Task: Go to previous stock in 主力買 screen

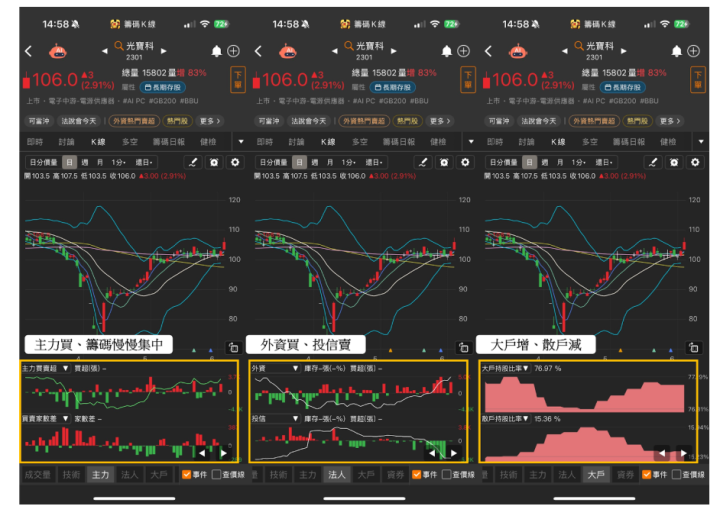Action: pos(105,51)
